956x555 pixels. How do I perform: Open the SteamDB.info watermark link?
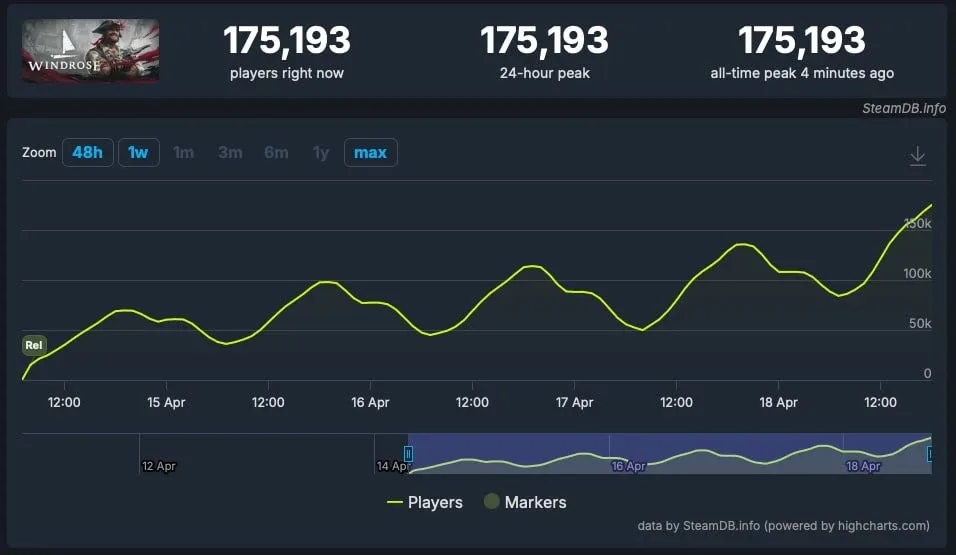coord(903,108)
